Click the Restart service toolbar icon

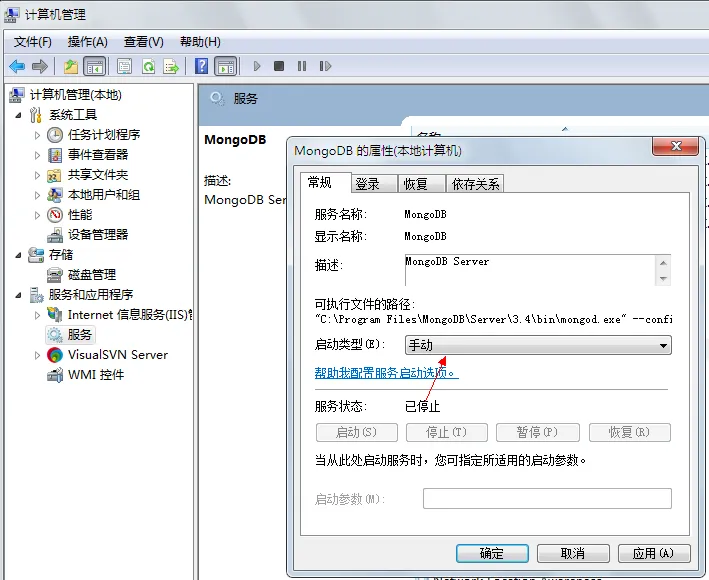[x=325, y=66]
